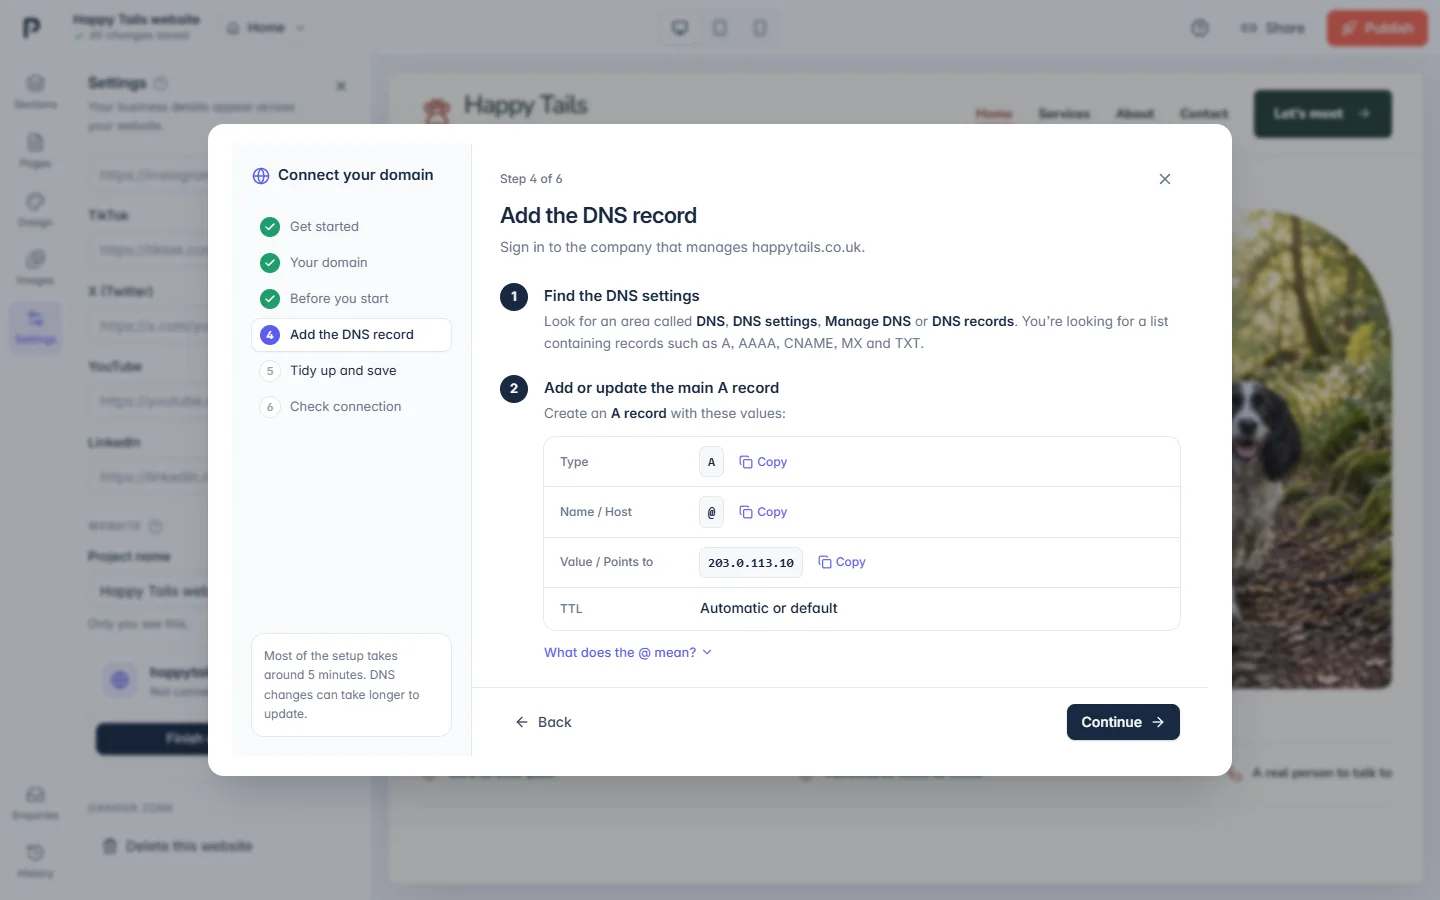The image size is (1440, 900).
Task: Jump to 'Check connection' step
Action: tap(351, 407)
